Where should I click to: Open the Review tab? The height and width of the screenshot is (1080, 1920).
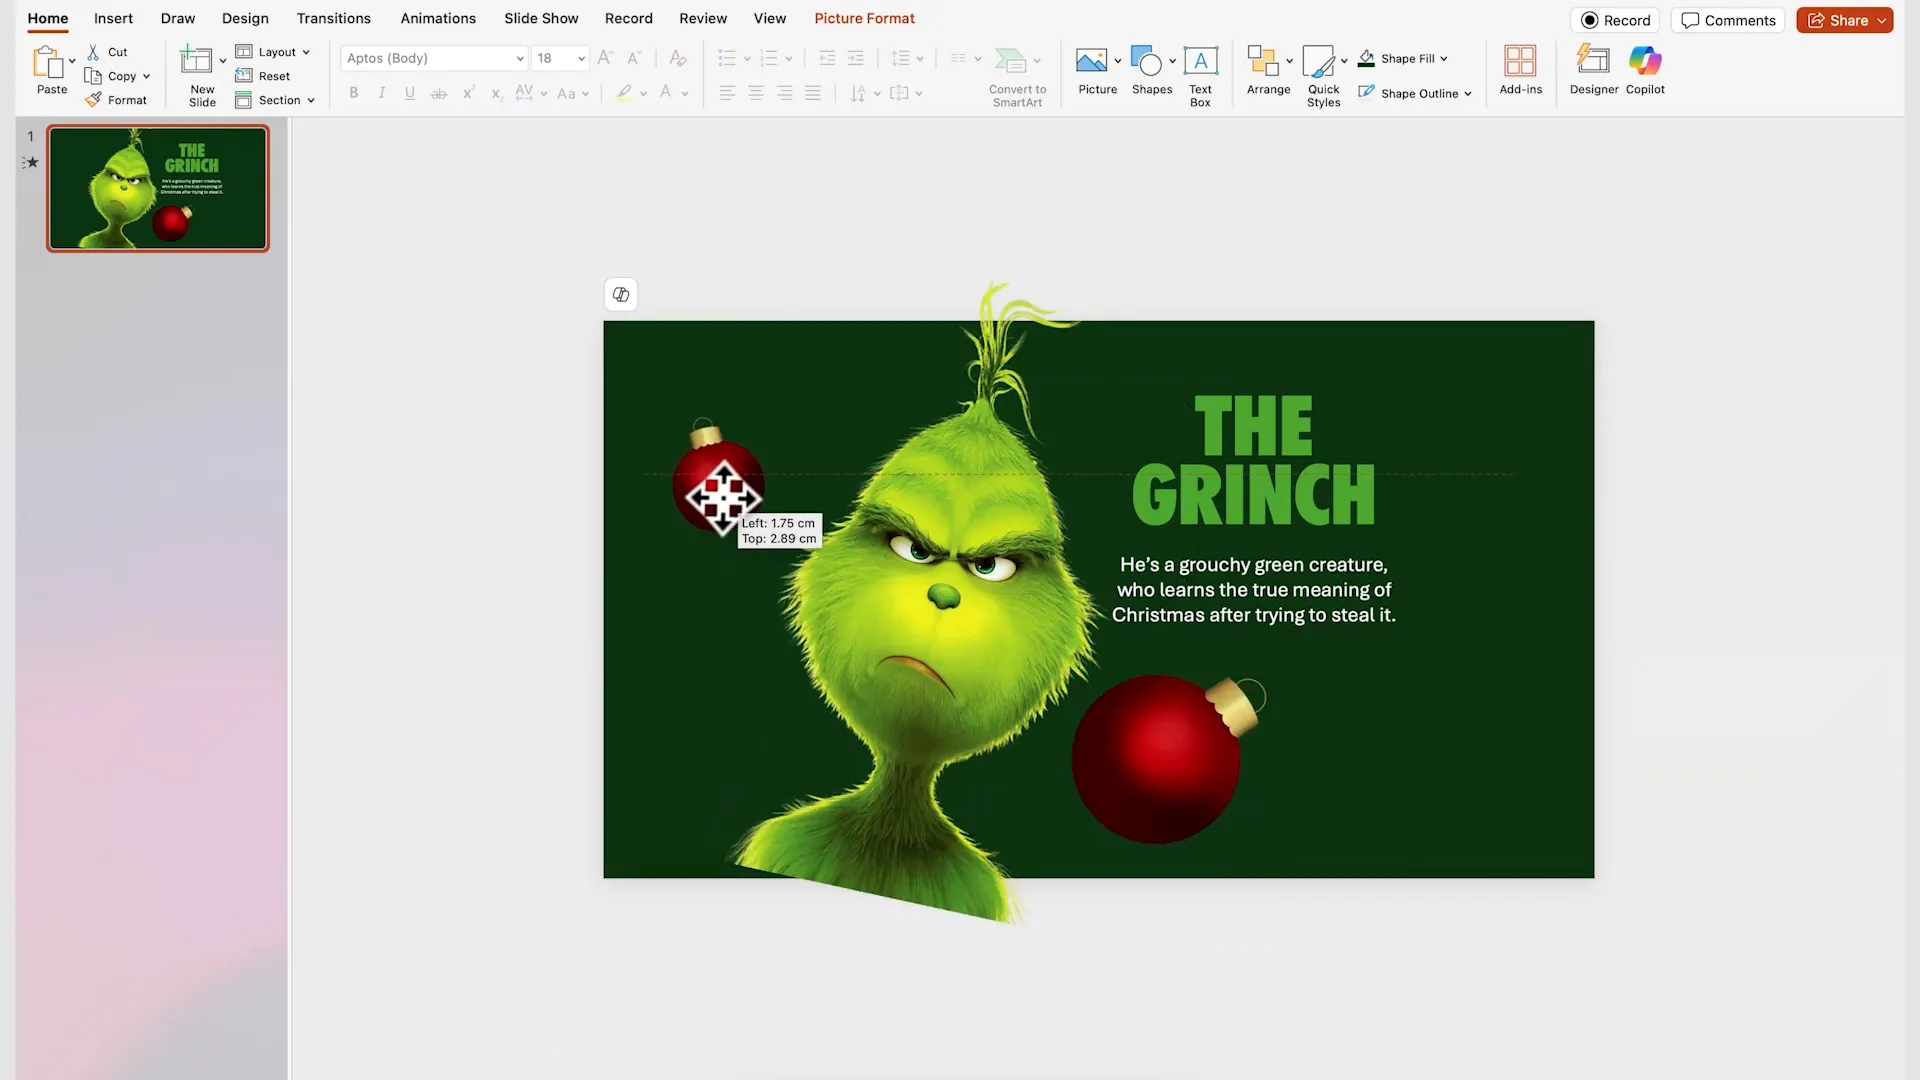pos(703,18)
